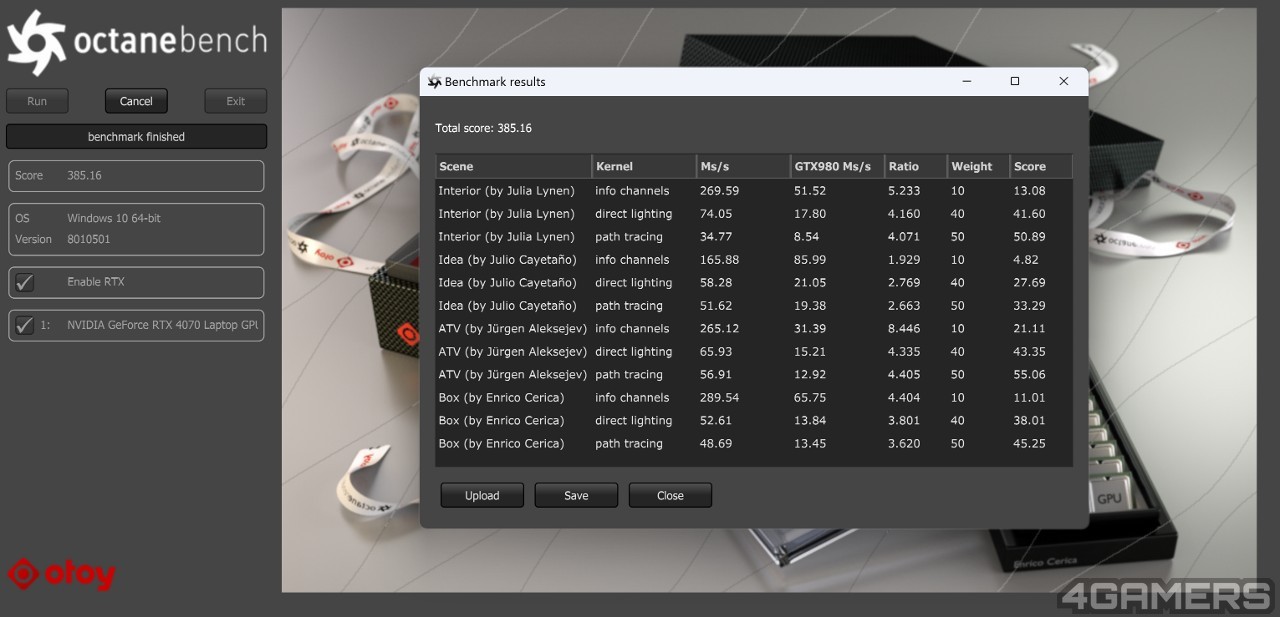Sort by the Scene column header
The image size is (1280, 617).
pos(514,166)
